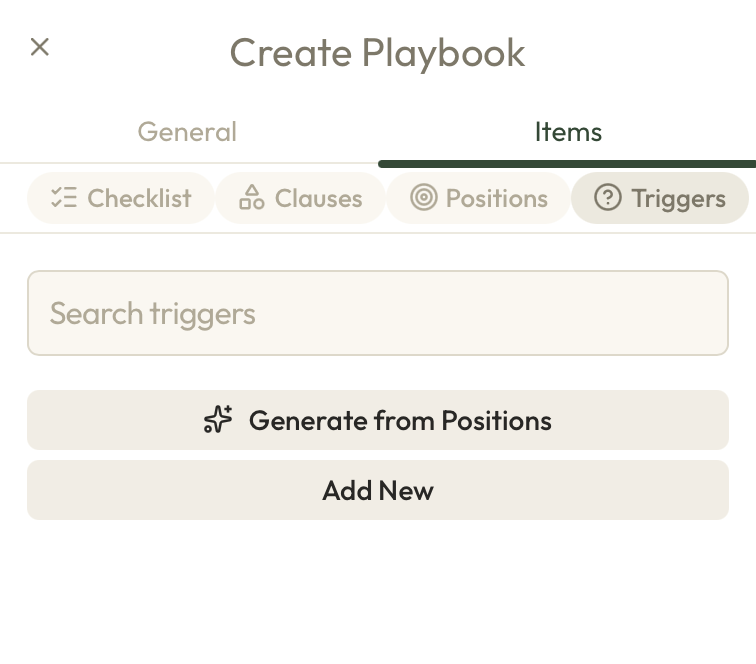This screenshot has width=756, height=664.
Task: Click the Positions target icon
Action: 423,197
